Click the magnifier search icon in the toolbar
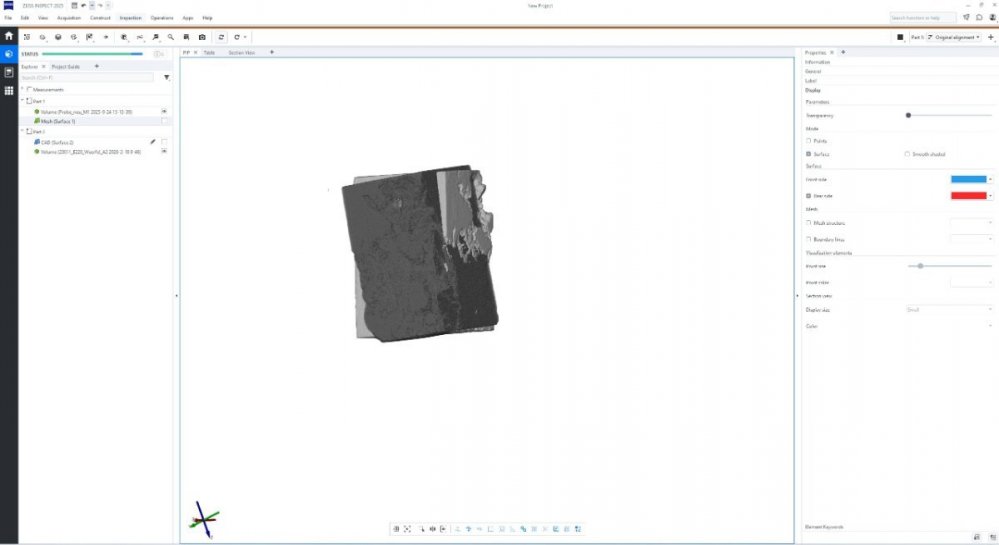999x545 pixels. coord(171,37)
